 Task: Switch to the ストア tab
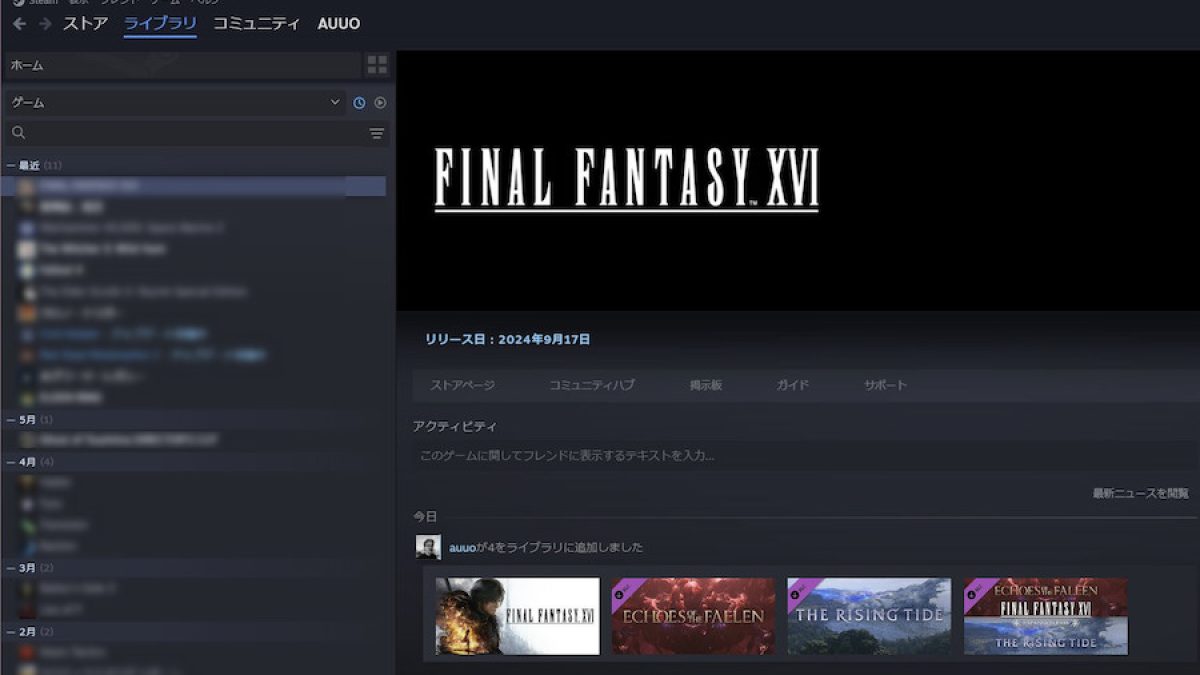click(85, 23)
